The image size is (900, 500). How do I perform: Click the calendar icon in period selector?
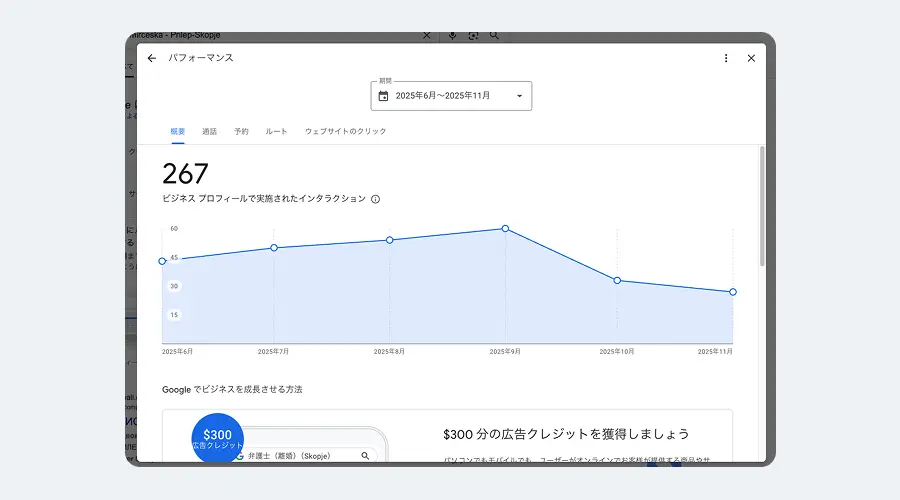click(x=383, y=96)
